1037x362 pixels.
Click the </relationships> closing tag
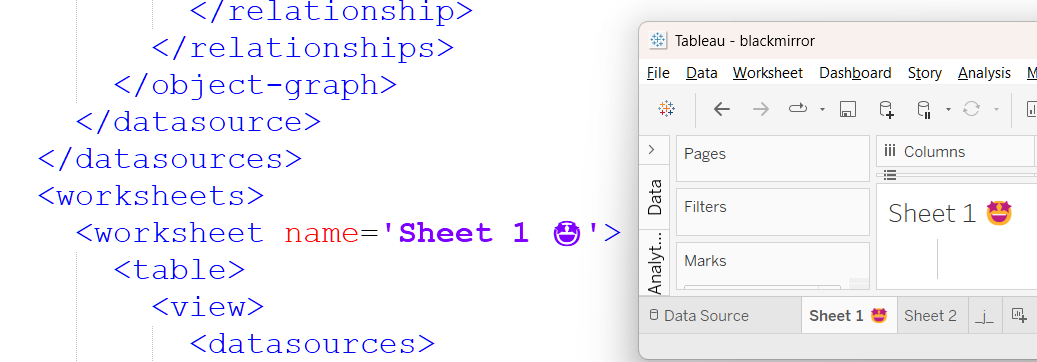pyautogui.click(x=302, y=48)
